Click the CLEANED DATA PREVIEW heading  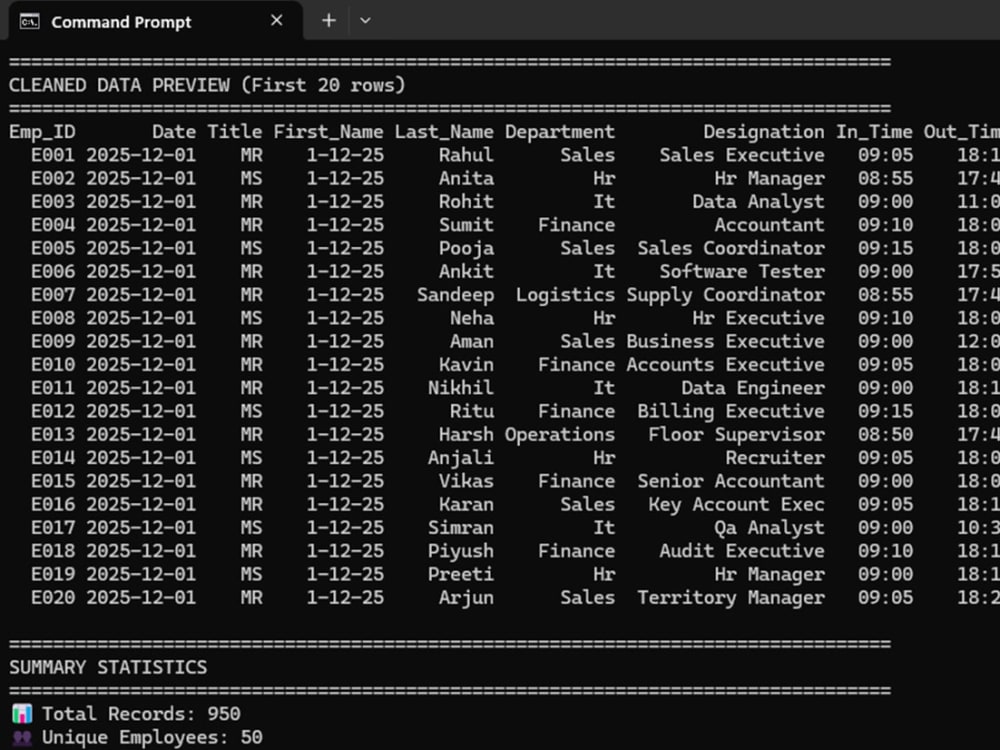(x=207, y=85)
